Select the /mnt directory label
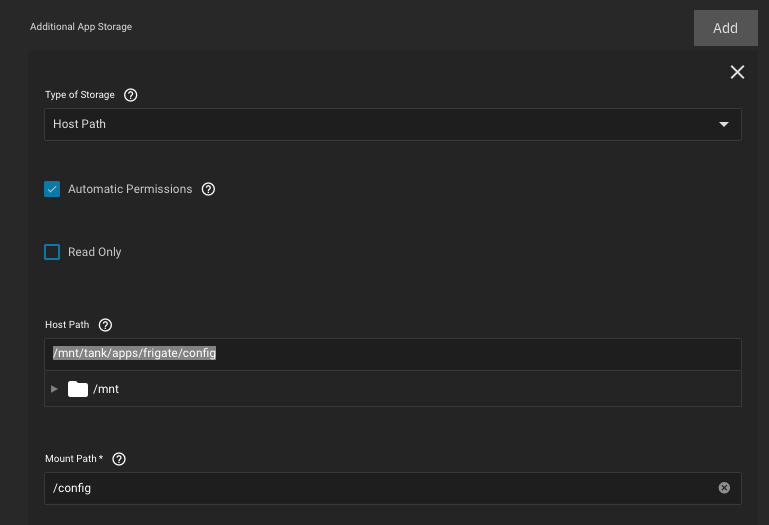This screenshot has width=769, height=525. click(106, 389)
